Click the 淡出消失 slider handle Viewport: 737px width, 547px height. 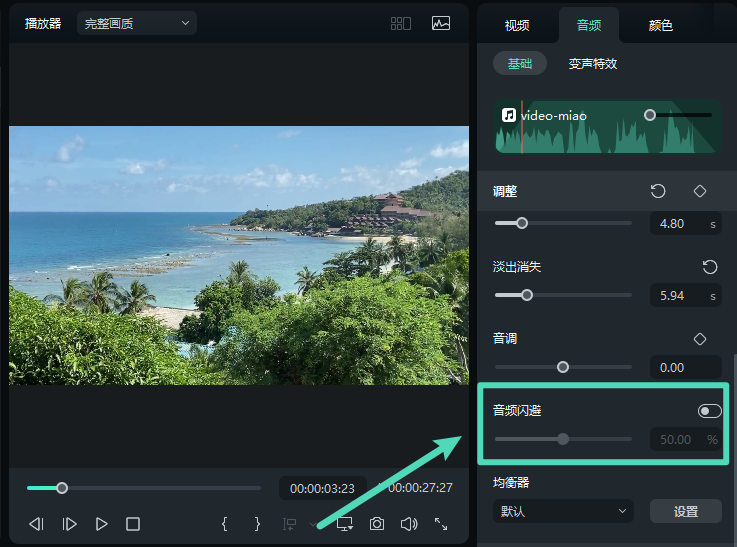pos(527,295)
